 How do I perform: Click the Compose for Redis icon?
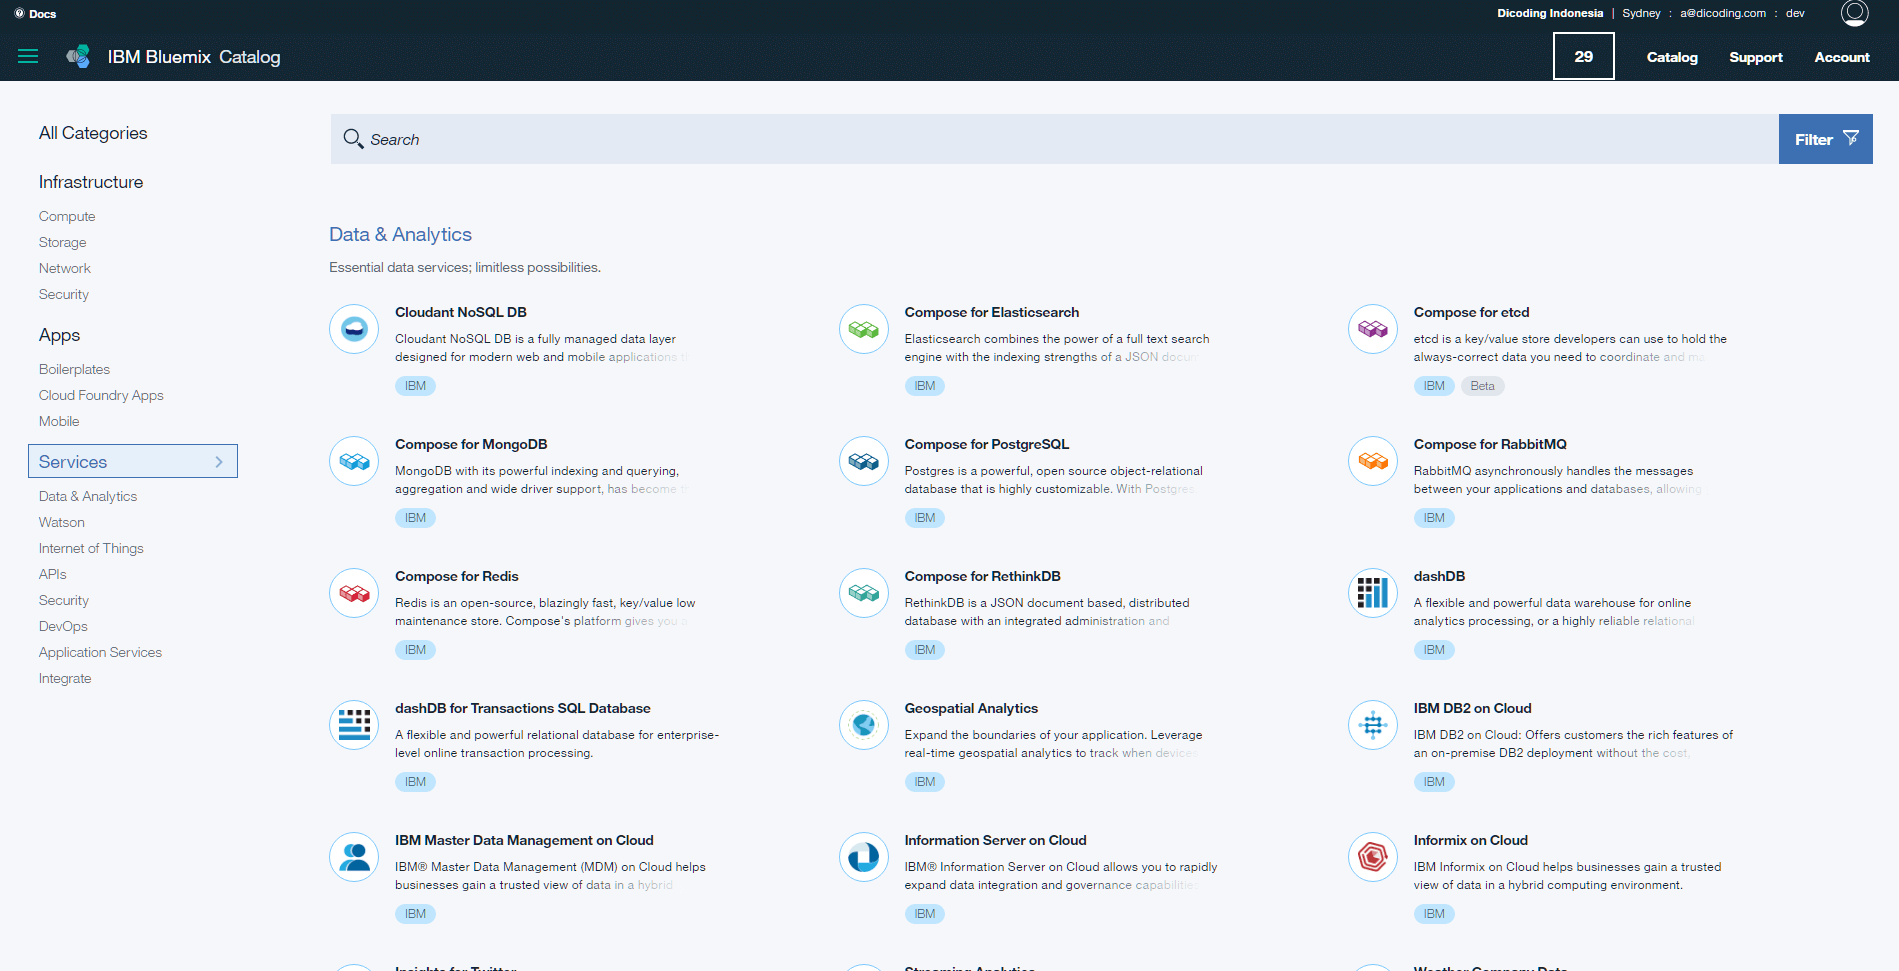(354, 593)
